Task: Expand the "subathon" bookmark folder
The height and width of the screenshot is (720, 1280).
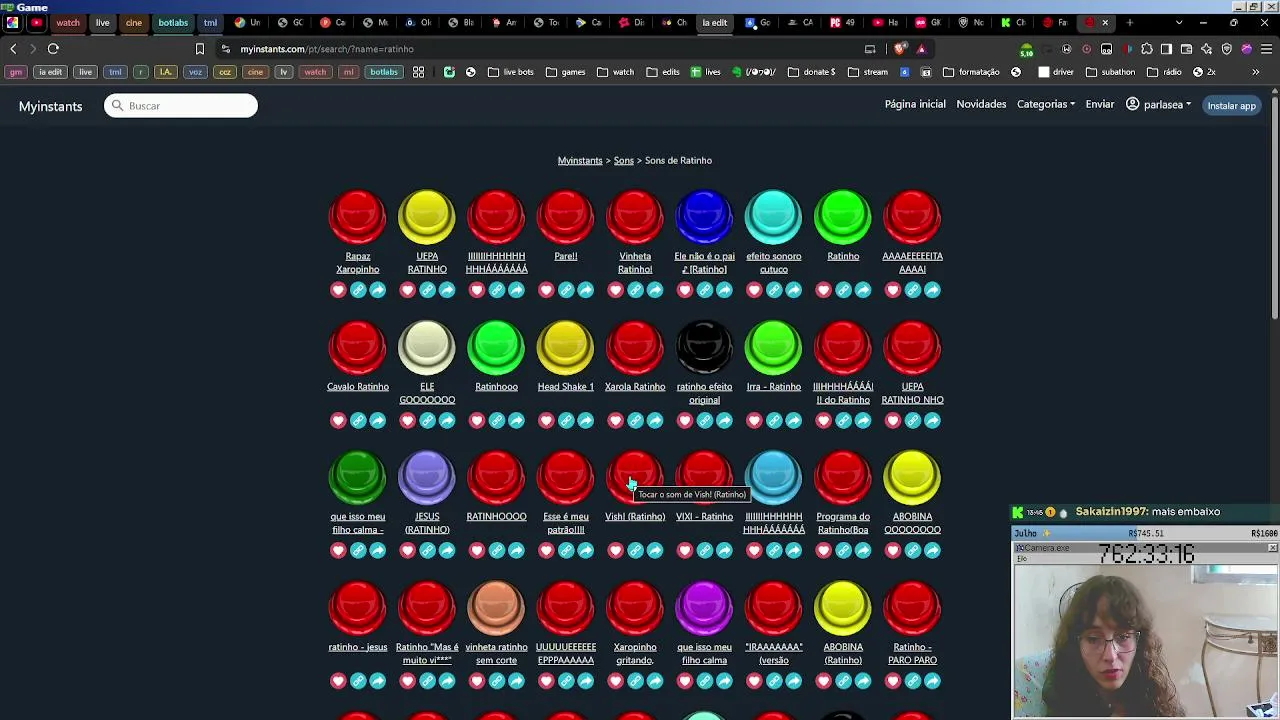Action: point(1110,72)
